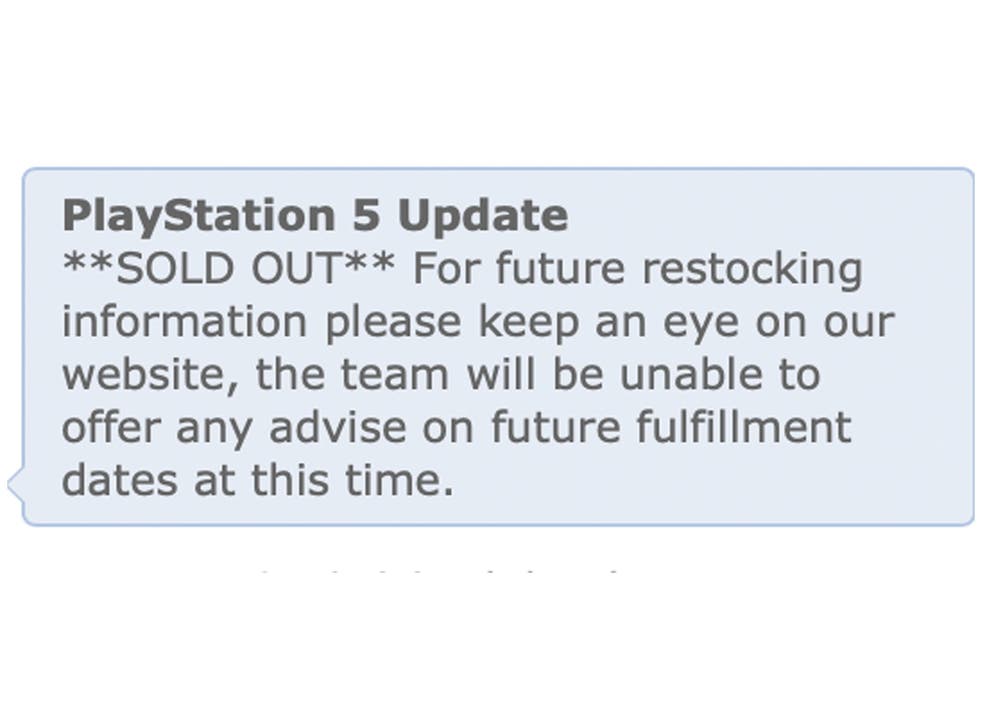982x726 pixels.
Task: Click the phrase 'keep an eye'
Action: pos(609,324)
